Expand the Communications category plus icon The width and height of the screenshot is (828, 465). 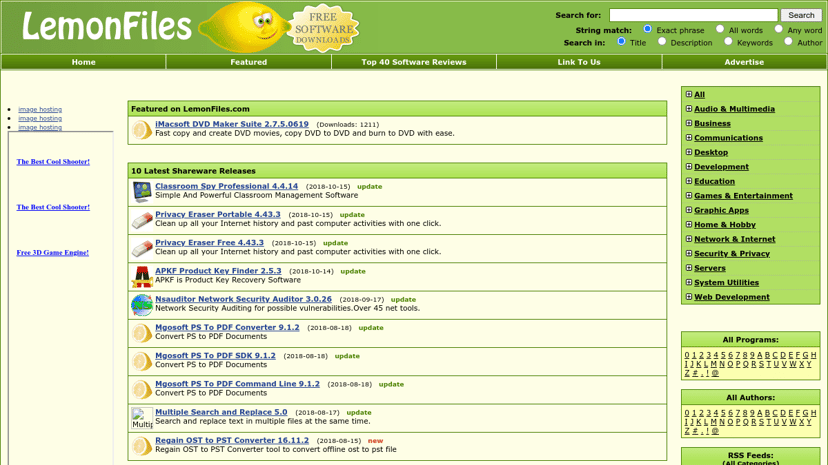689,138
